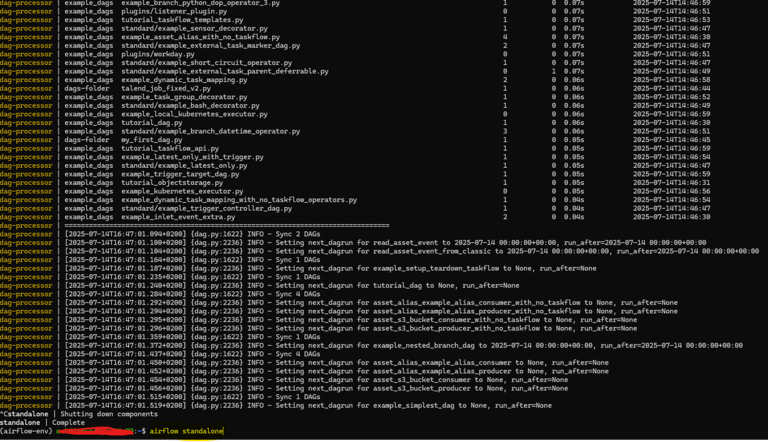
Task: Select standard/example_branch_datetime_operator.py
Action: tap(211, 131)
